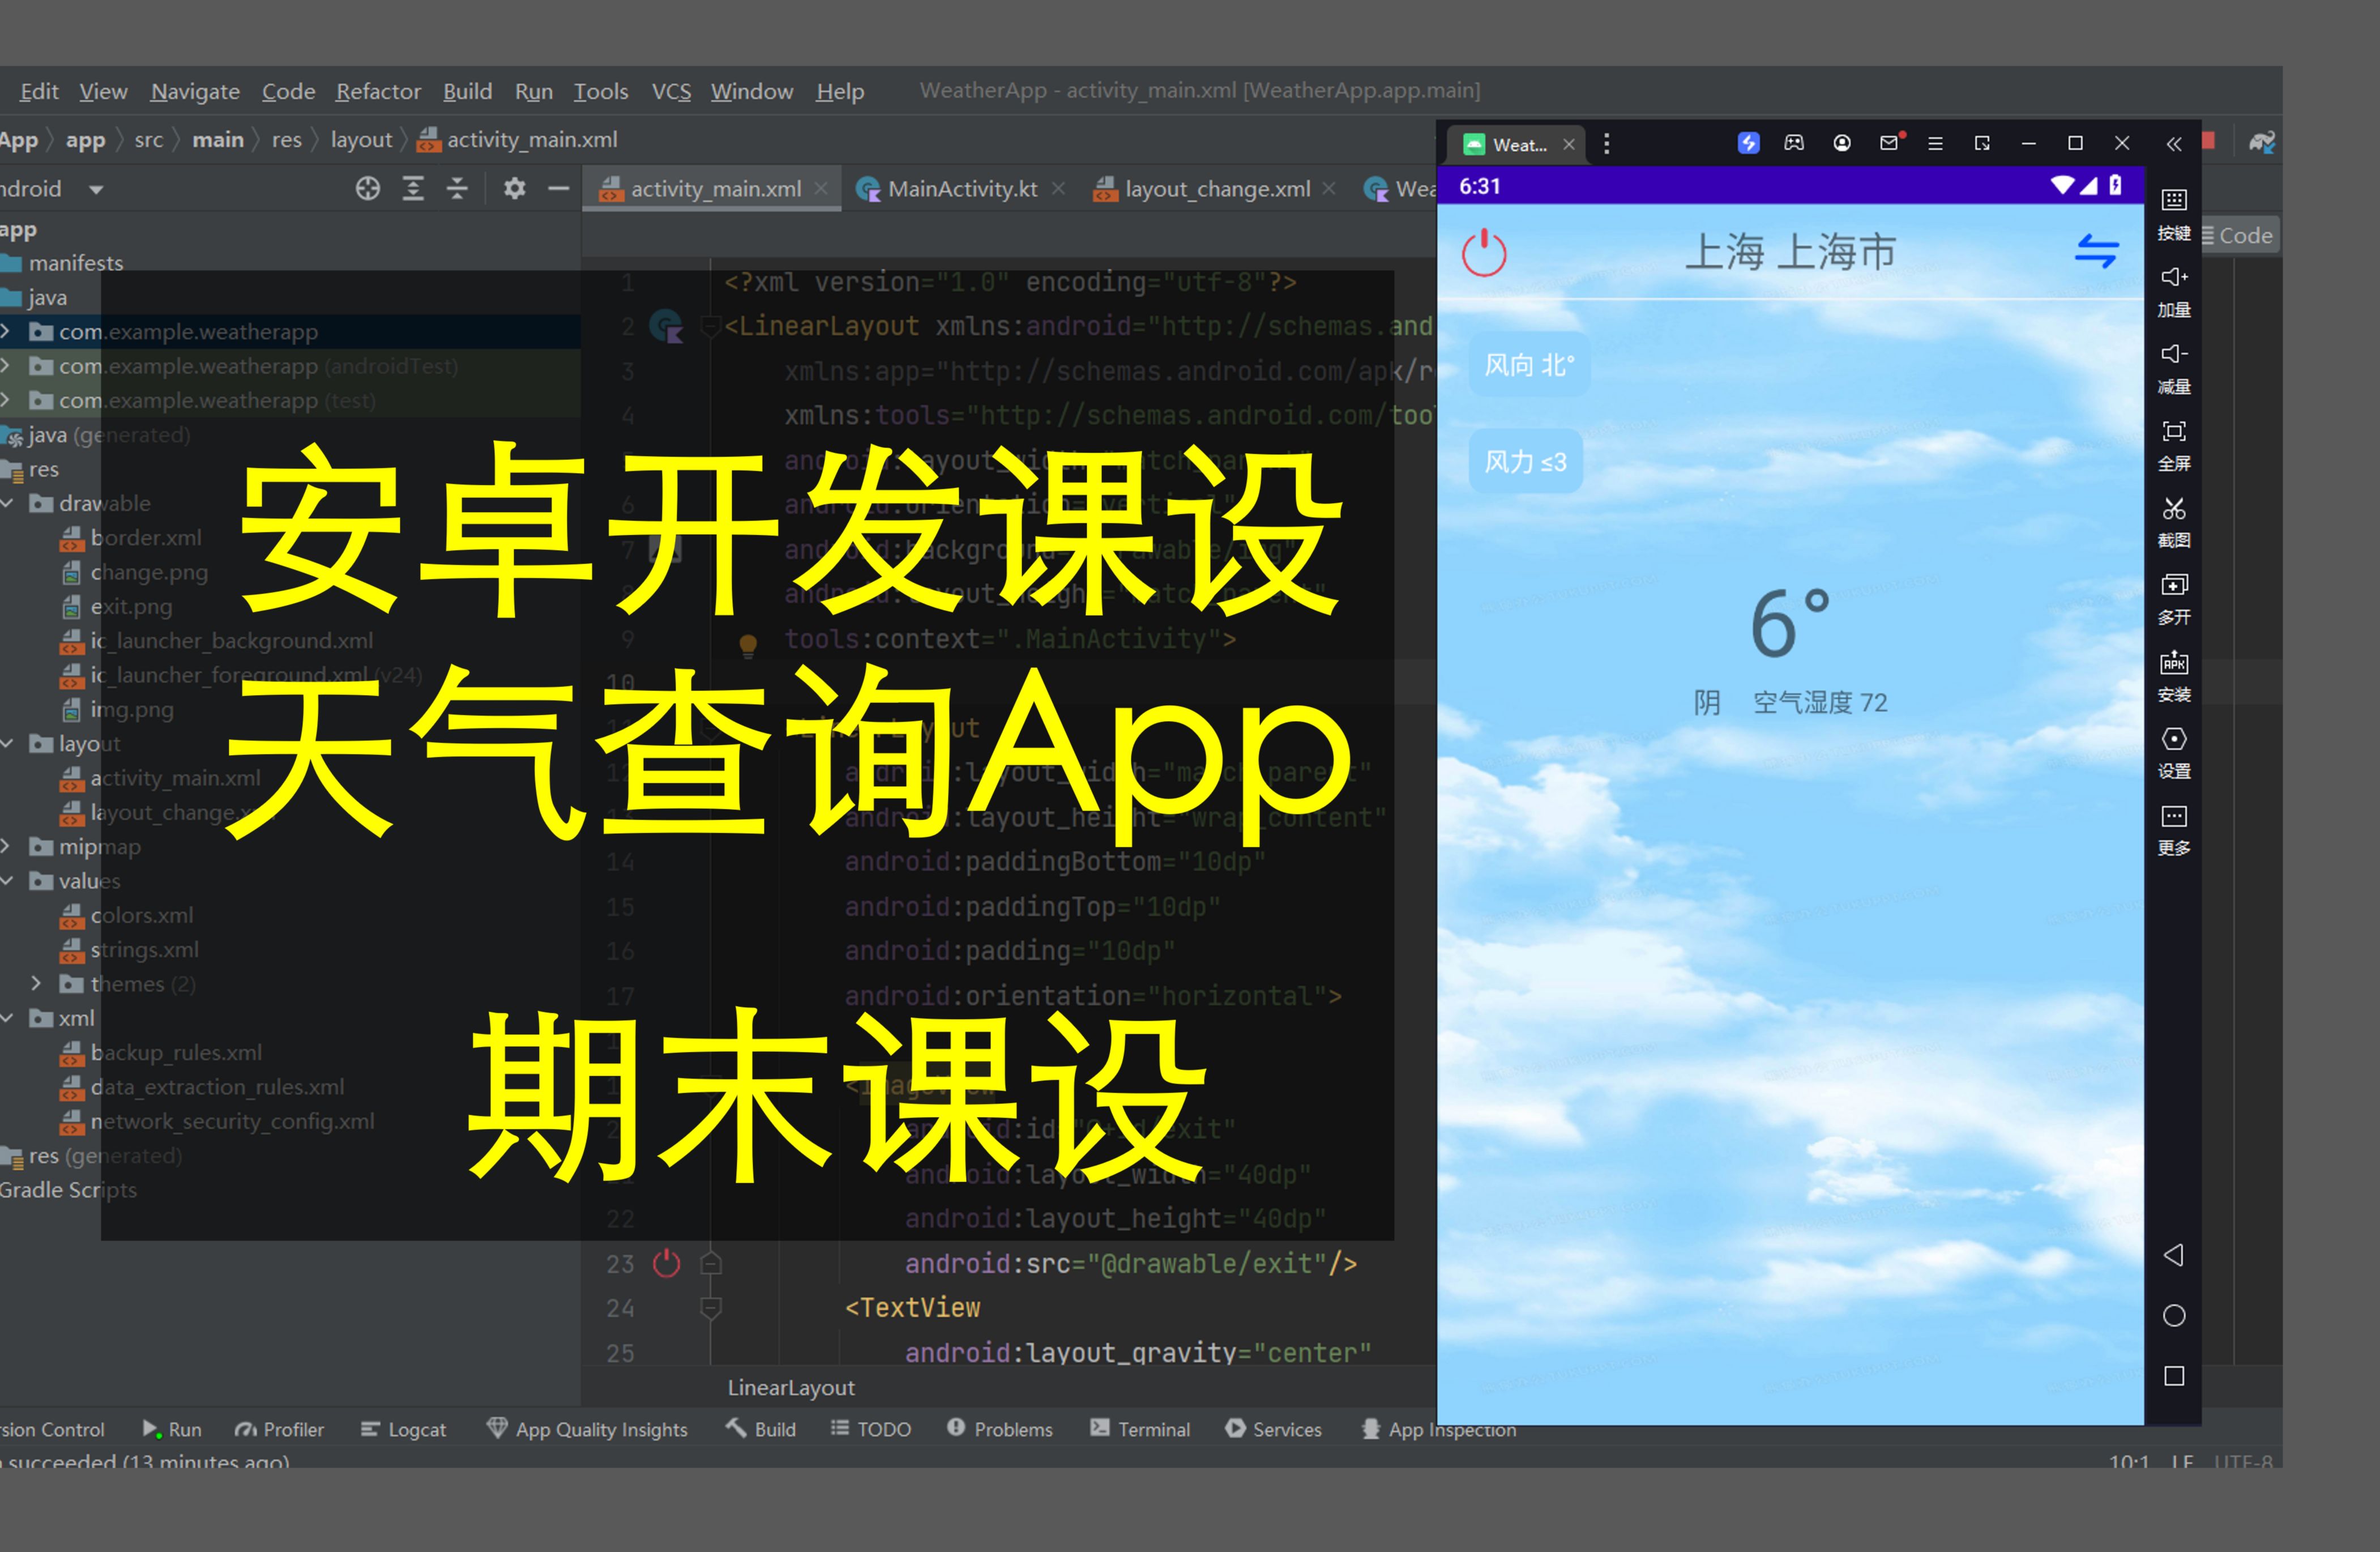Collapse emulator sidebar with double chevron icon
The image size is (2380, 1552).
point(2173,144)
